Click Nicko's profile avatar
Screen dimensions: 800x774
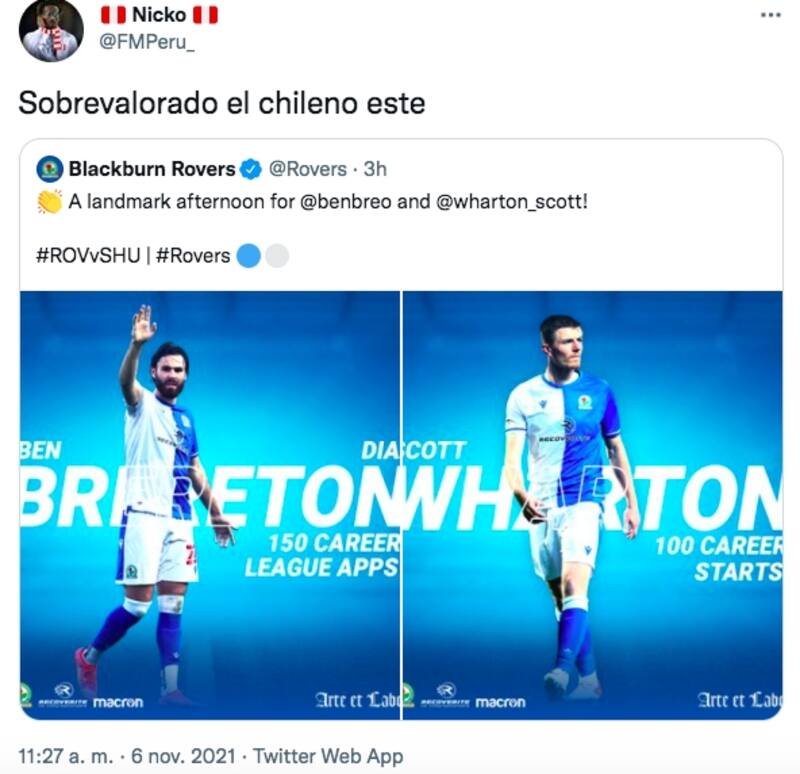[51, 31]
